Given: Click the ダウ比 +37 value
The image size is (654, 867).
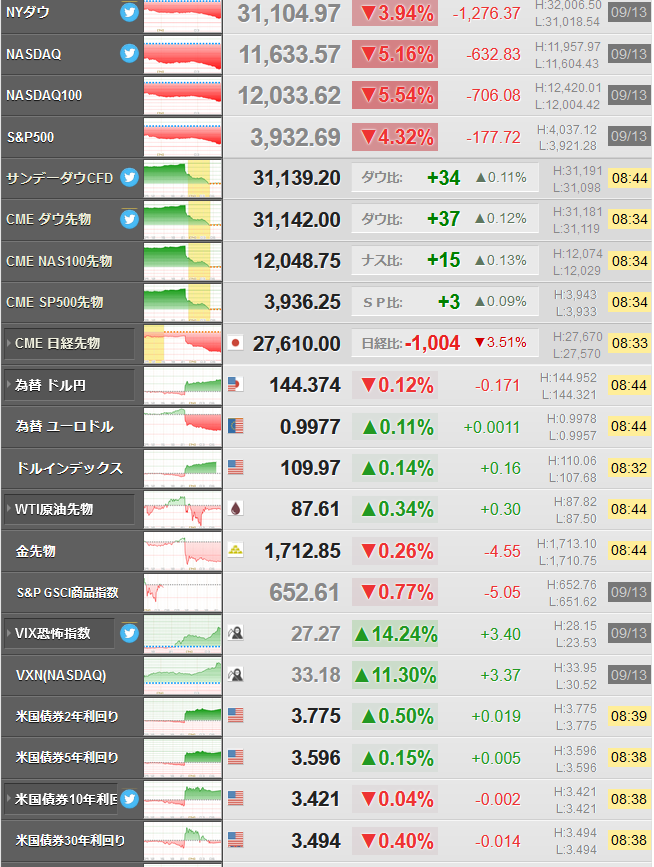Looking at the screenshot, I should 443,219.
